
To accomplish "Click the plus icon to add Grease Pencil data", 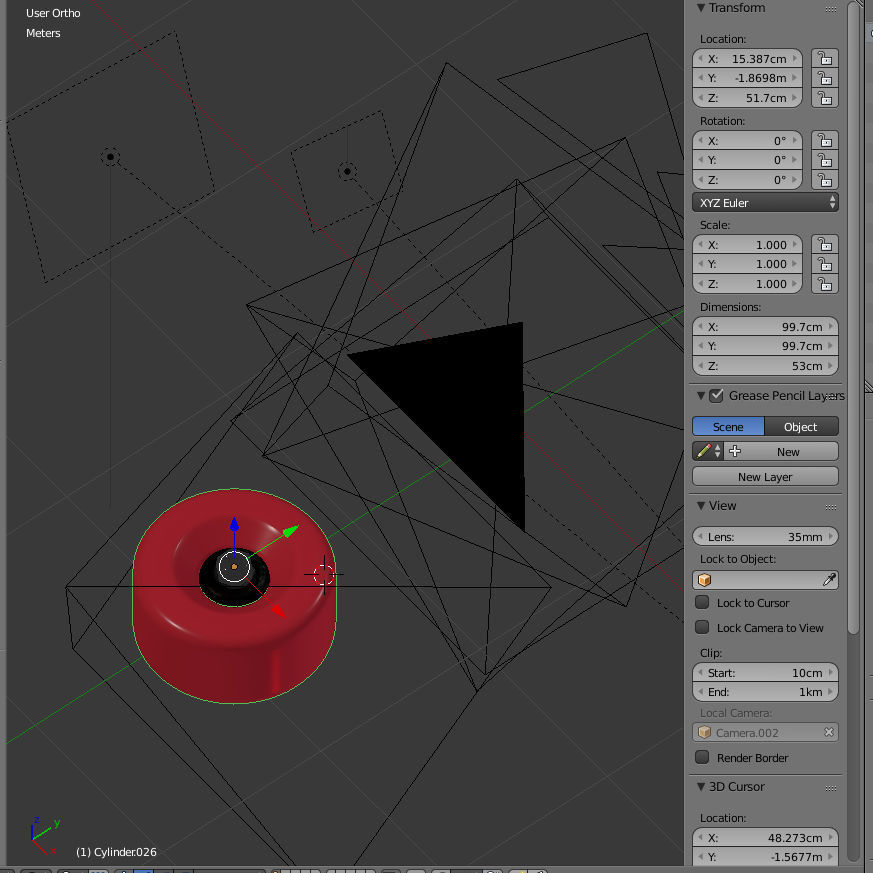I will click(x=734, y=451).
